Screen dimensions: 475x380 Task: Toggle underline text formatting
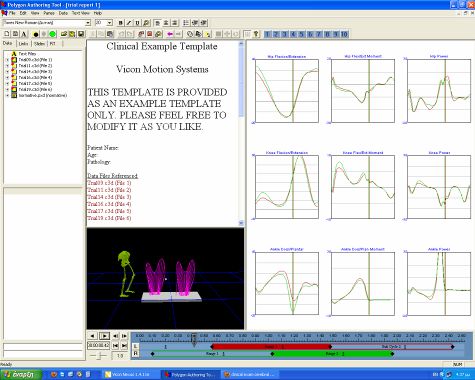click(x=137, y=23)
